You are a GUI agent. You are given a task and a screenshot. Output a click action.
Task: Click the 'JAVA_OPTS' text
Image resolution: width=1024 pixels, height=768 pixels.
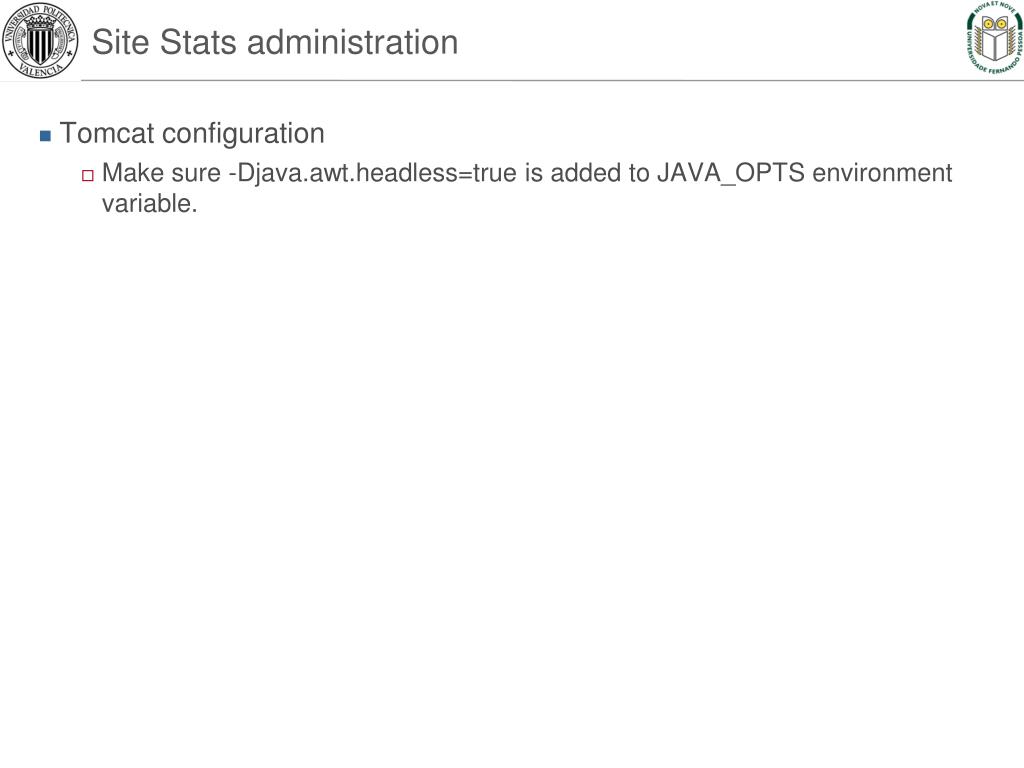click(730, 174)
